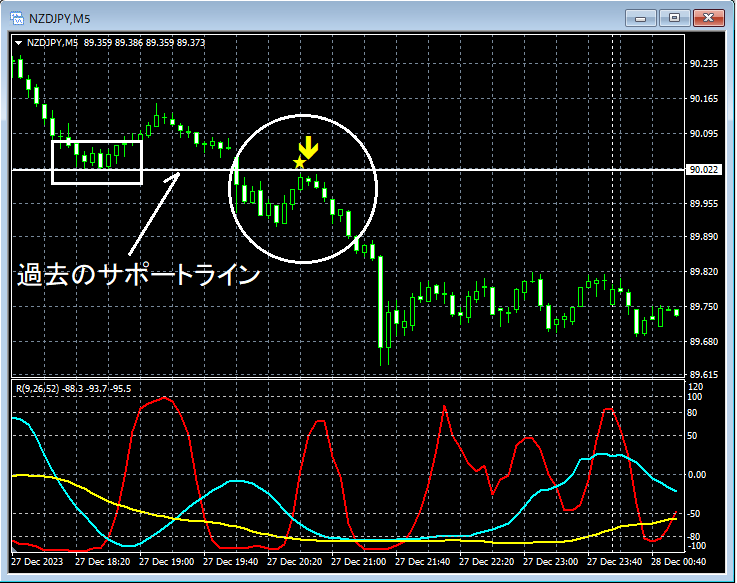Click the NZDJPY,M5 title bar text
This screenshot has height=583, width=737.
click(x=59, y=19)
